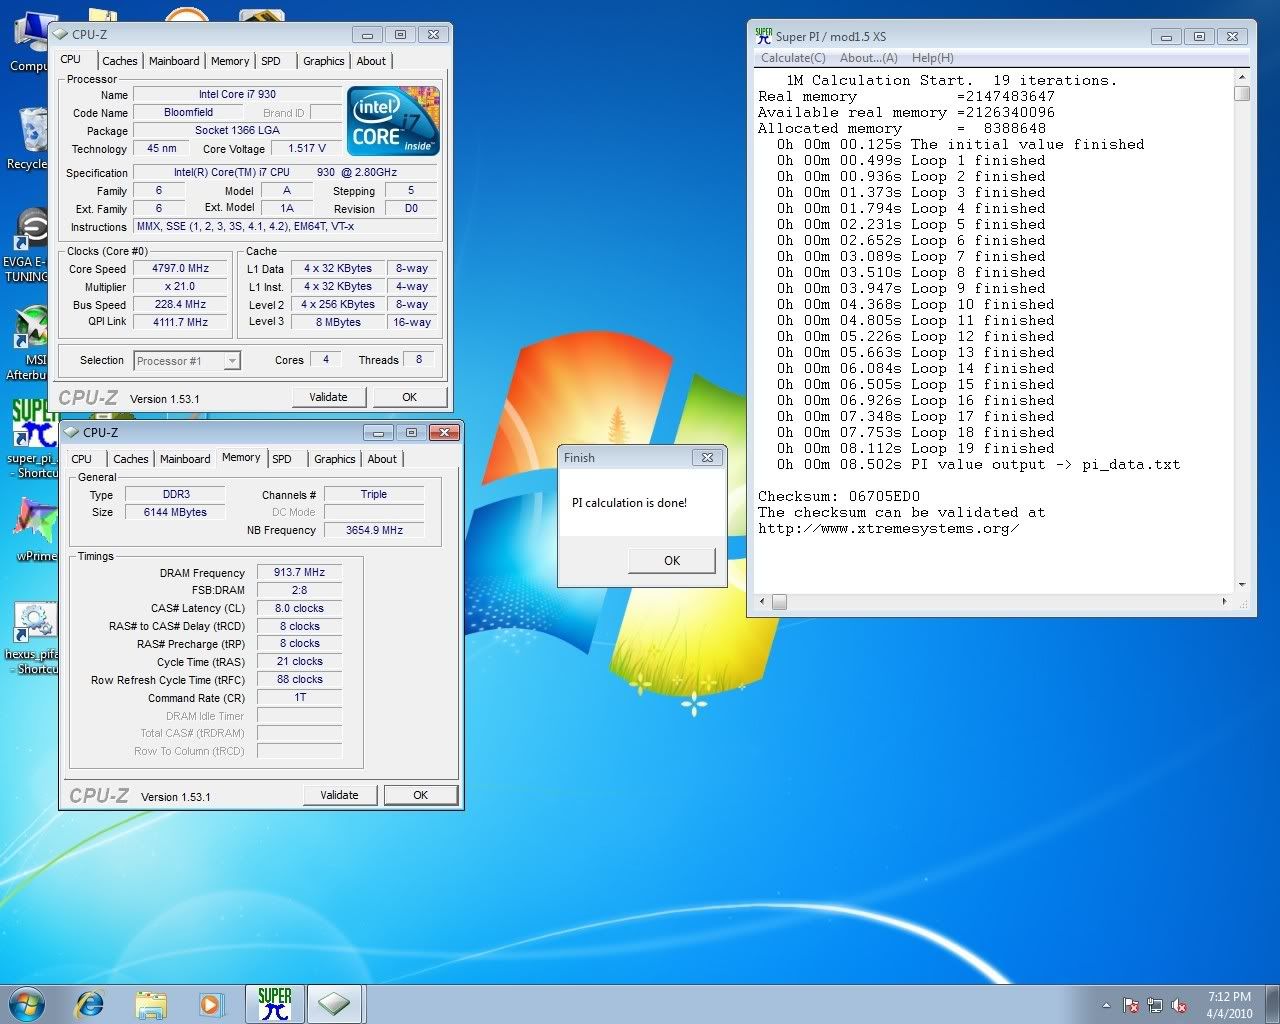The width and height of the screenshot is (1280, 1024).
Task: Open About...(A) menu in Super PI
Action: point(868,58)
